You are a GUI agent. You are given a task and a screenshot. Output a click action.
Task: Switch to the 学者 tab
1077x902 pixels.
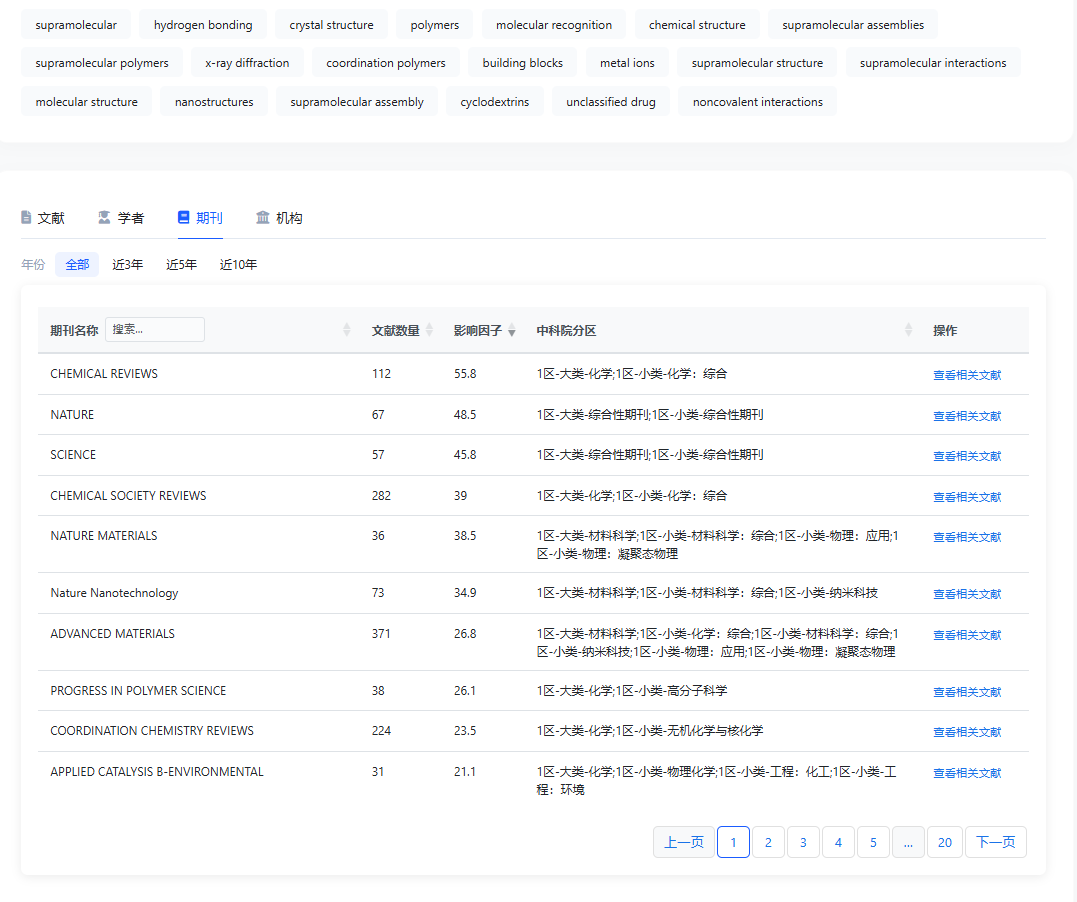130,218
